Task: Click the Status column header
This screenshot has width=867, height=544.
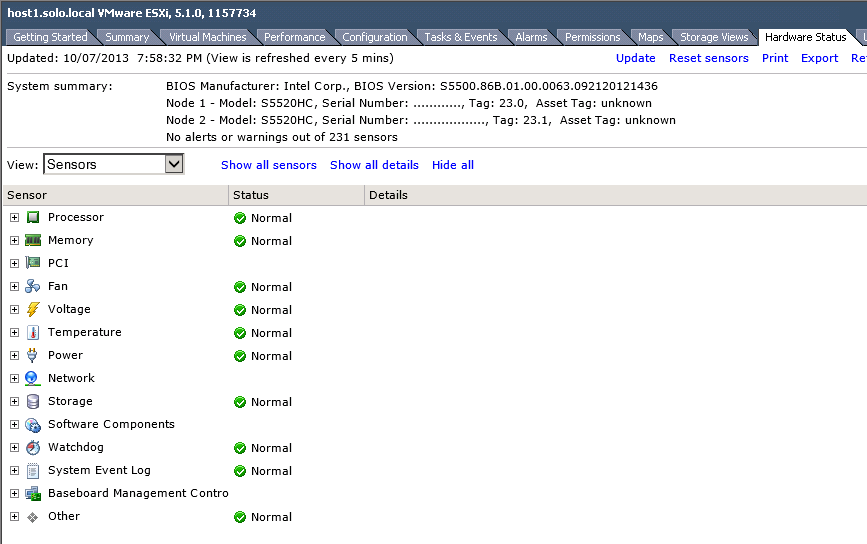Action: 296,195
